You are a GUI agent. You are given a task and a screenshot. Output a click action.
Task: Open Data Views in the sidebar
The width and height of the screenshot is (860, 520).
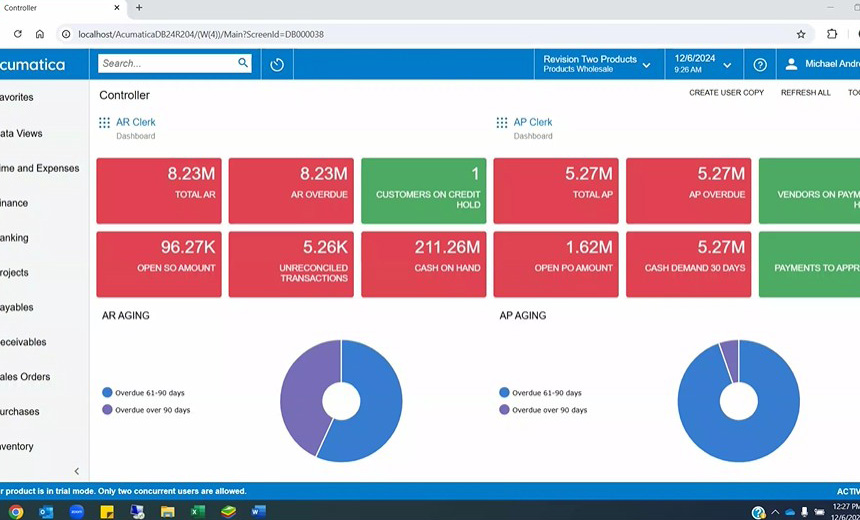click(x=21, y=133)
